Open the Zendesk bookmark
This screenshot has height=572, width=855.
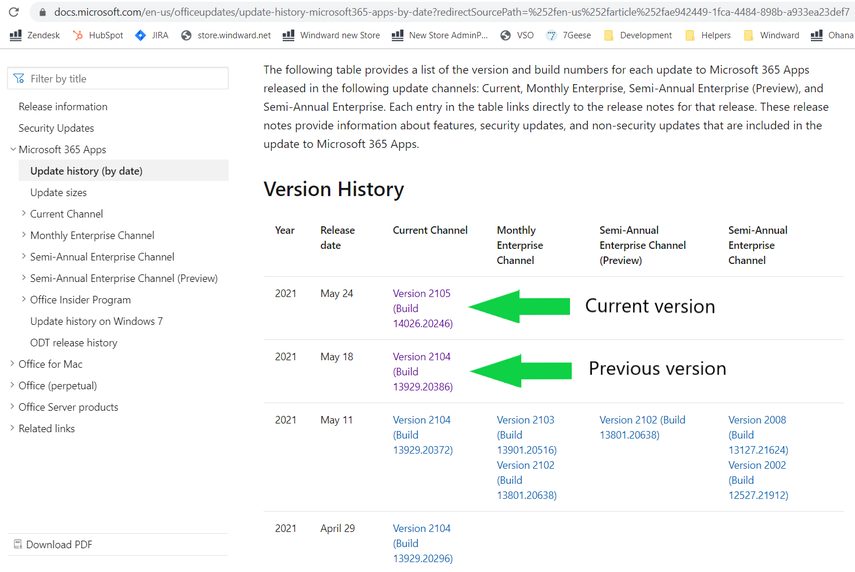(35, 35)
